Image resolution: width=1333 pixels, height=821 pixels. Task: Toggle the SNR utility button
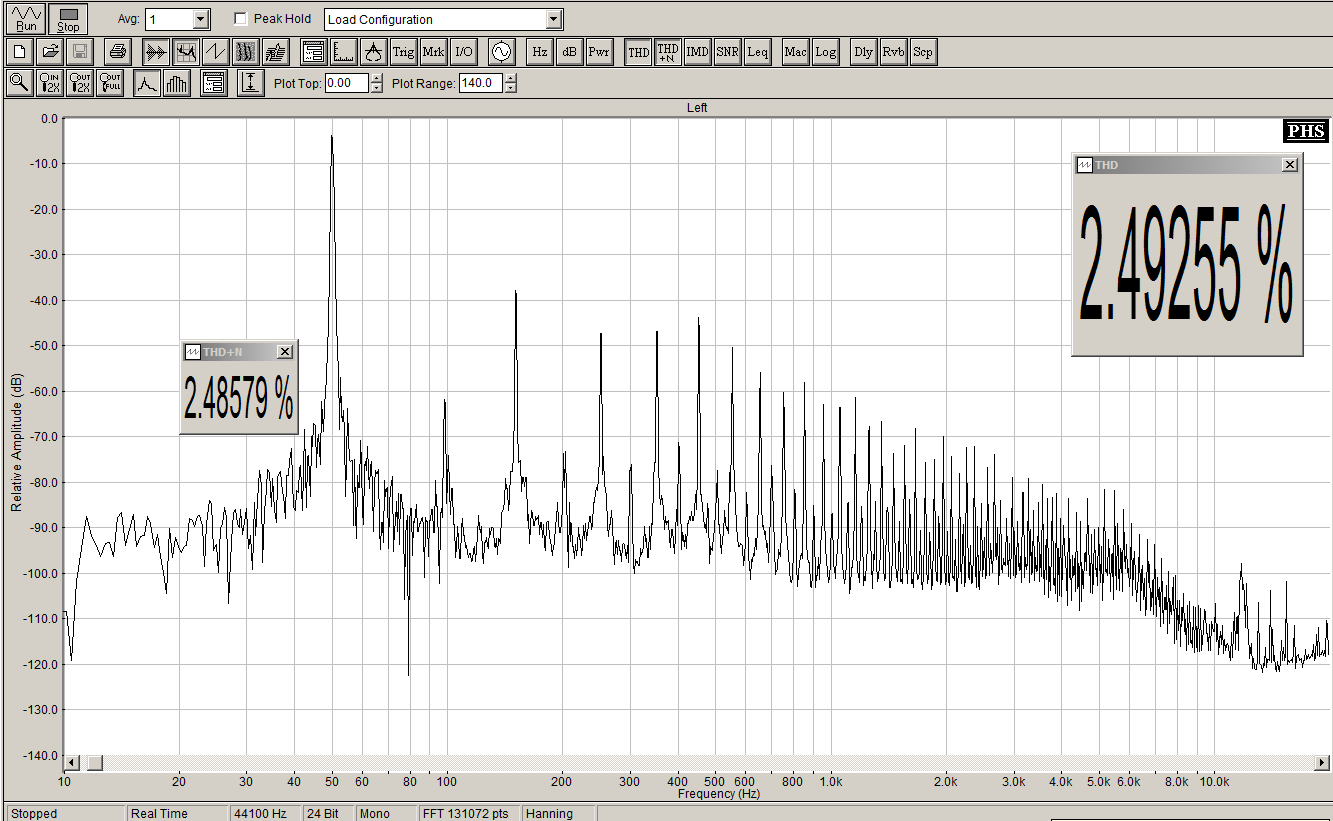pyautogui.click(x=728, y=52)
